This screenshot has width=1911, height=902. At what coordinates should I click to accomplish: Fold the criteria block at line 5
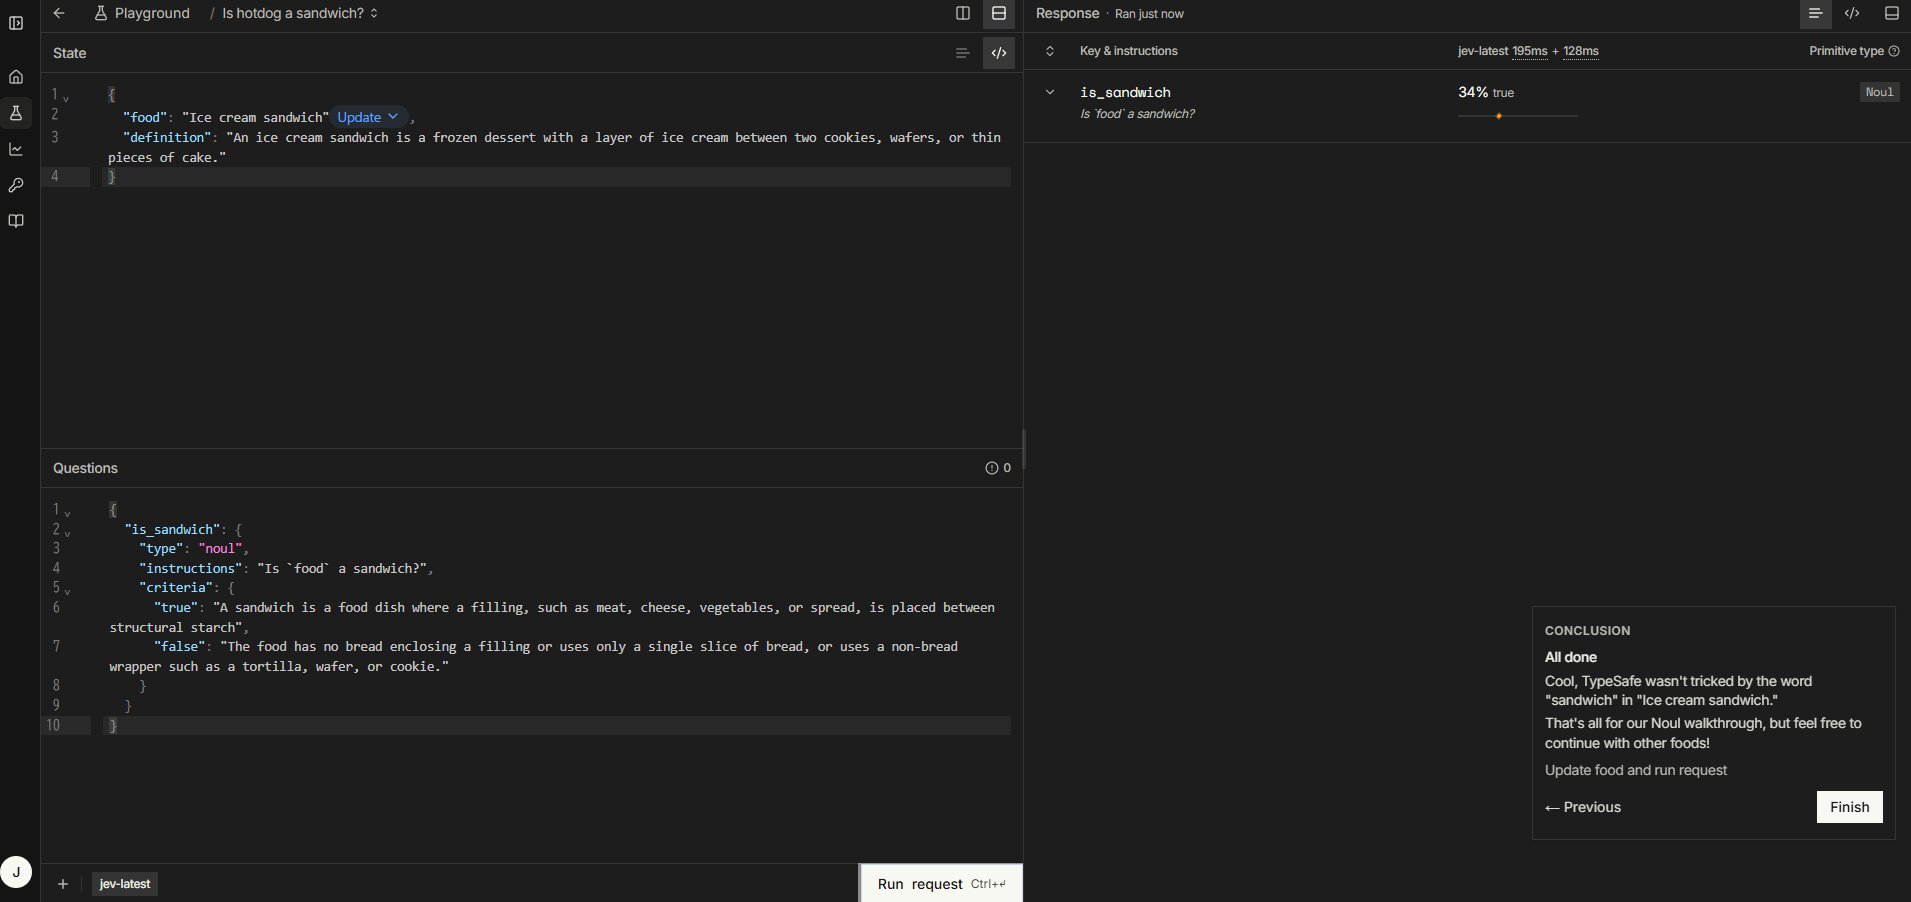click(68, 590)
